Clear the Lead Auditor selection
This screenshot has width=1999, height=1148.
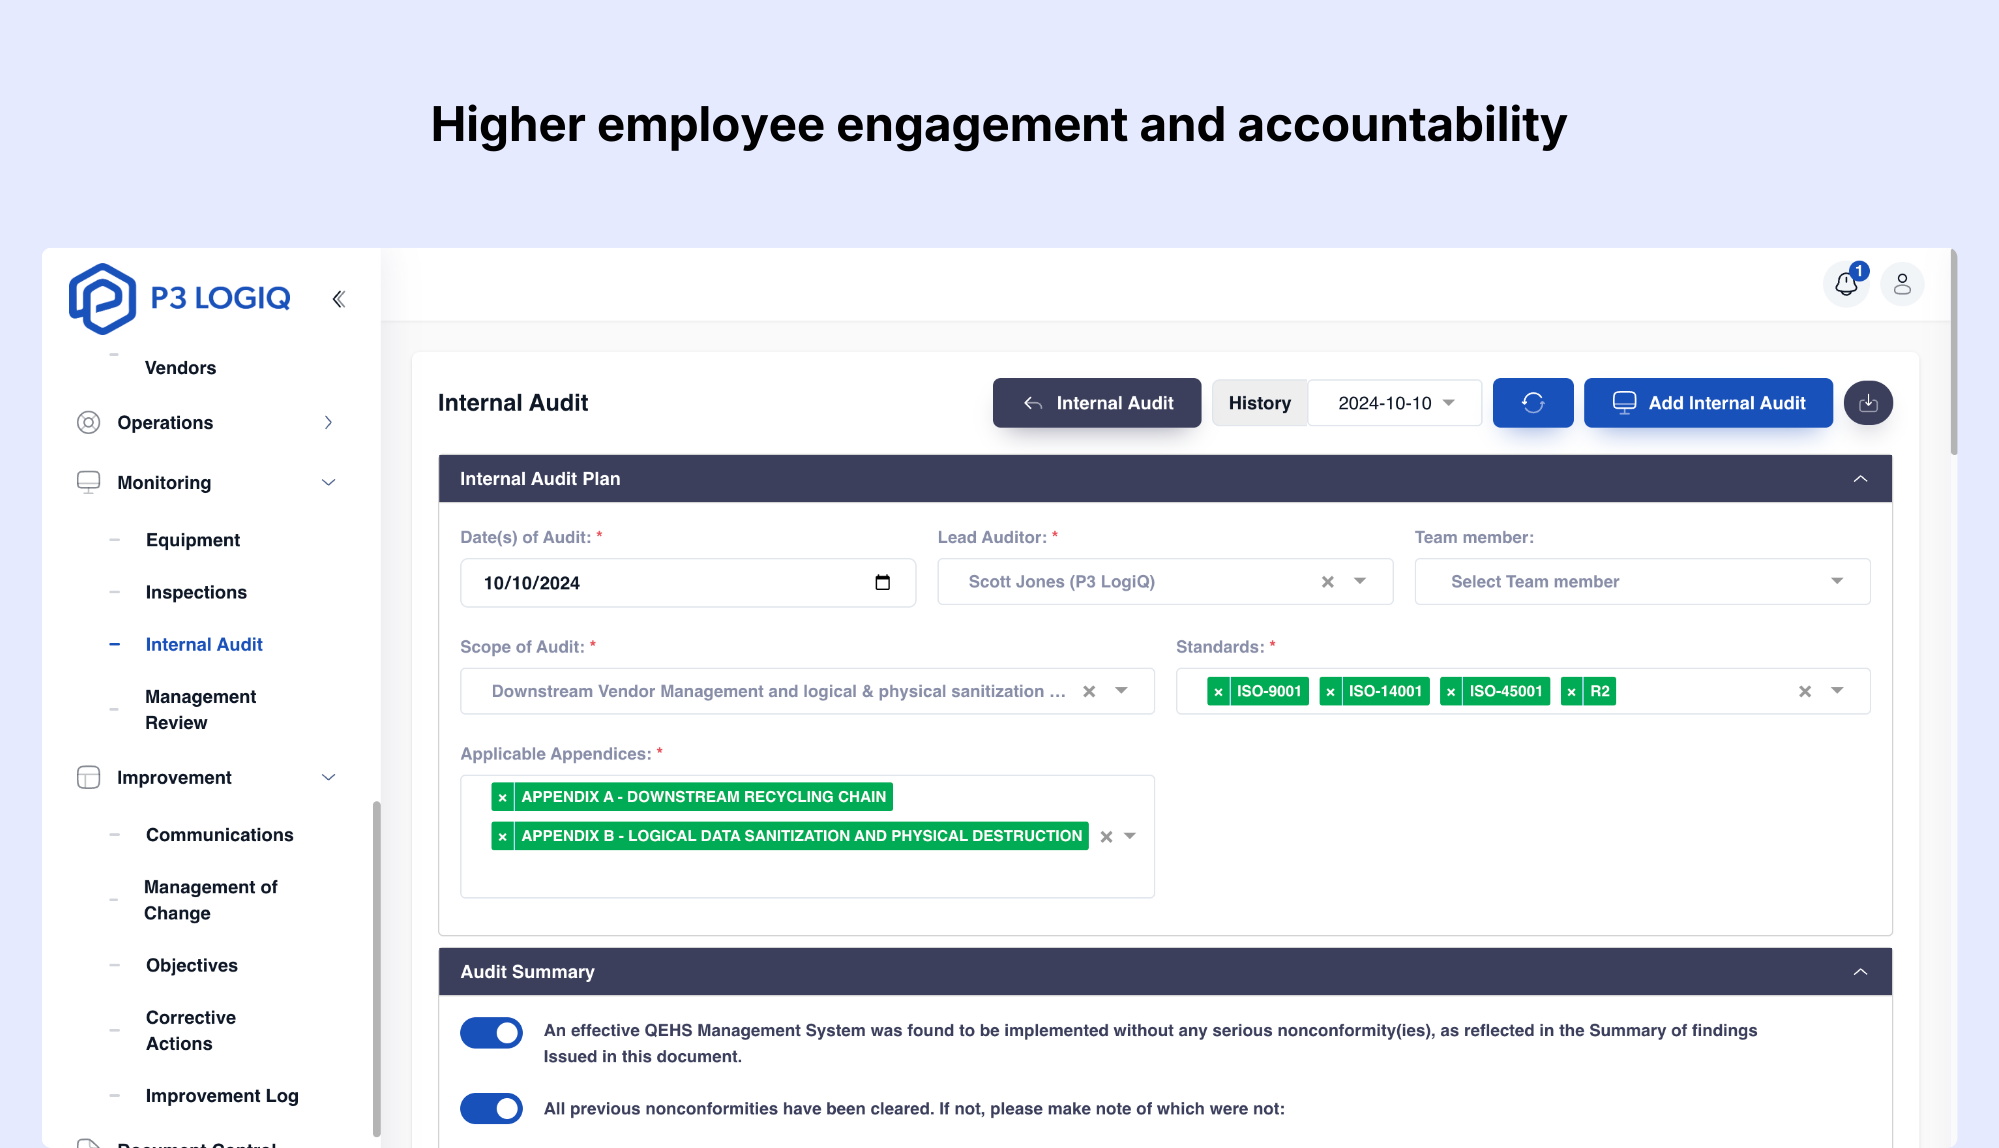pos(1328,582)
